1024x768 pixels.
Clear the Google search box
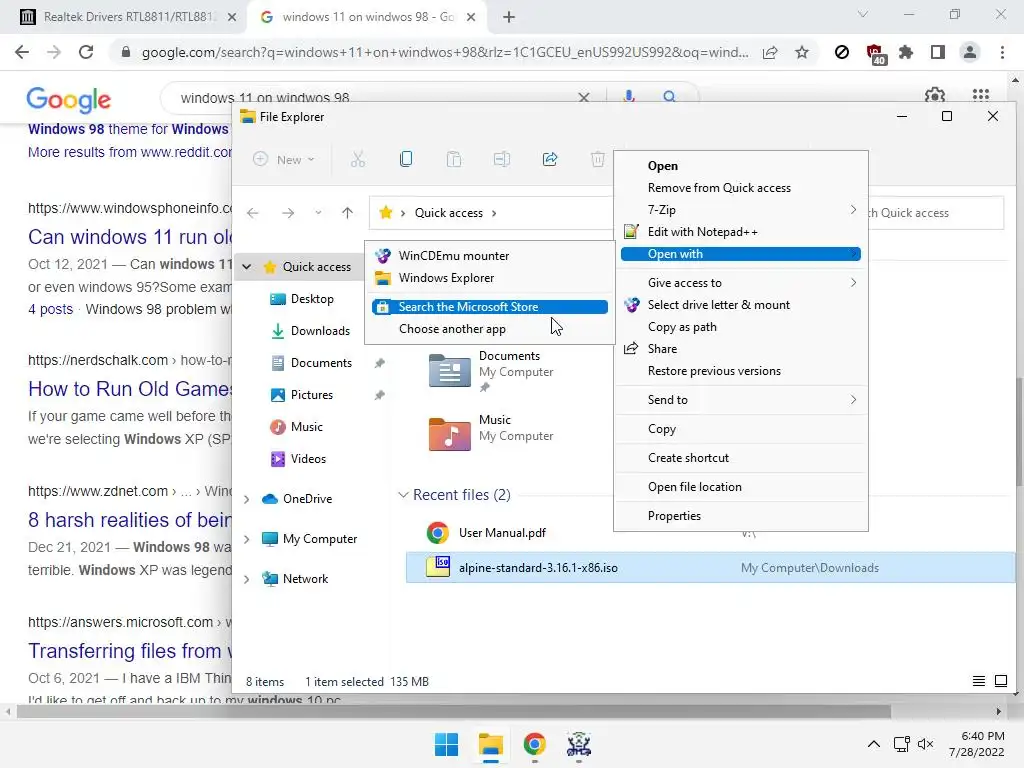pyautogui.click(x=584, y=97)
